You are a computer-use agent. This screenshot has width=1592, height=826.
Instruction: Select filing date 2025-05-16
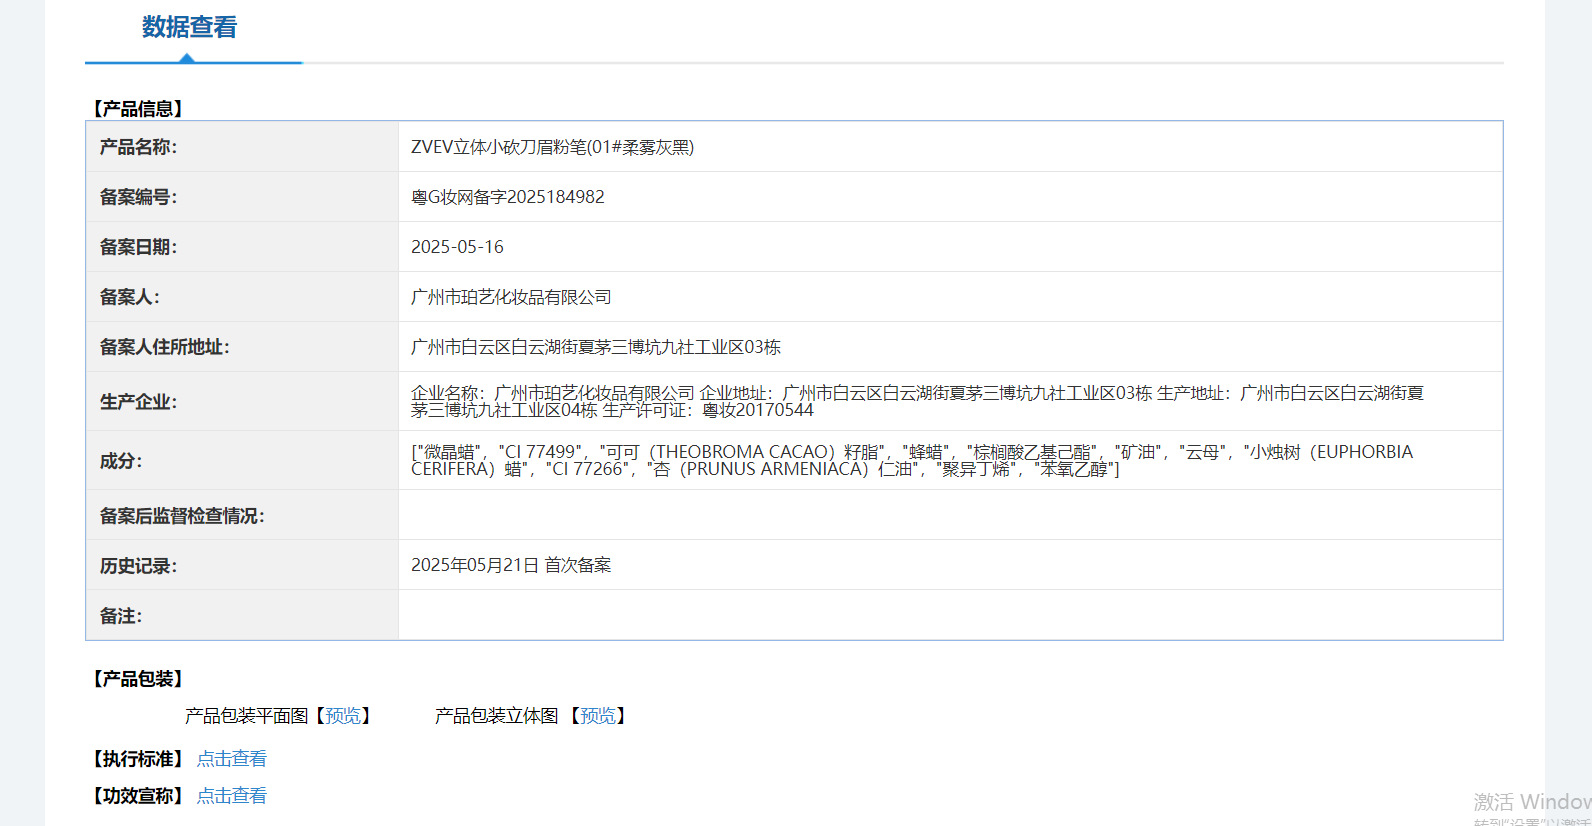[457, 247]
